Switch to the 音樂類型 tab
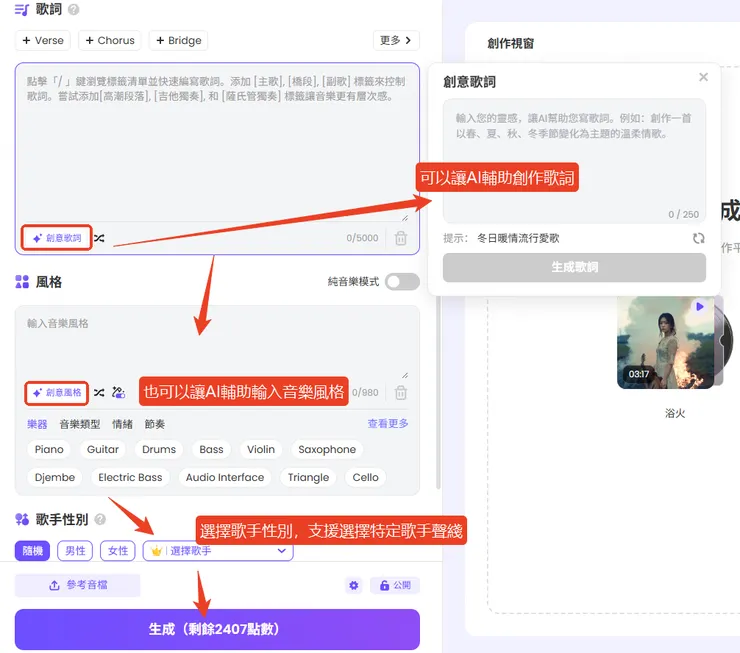 (x=80, y=424)
